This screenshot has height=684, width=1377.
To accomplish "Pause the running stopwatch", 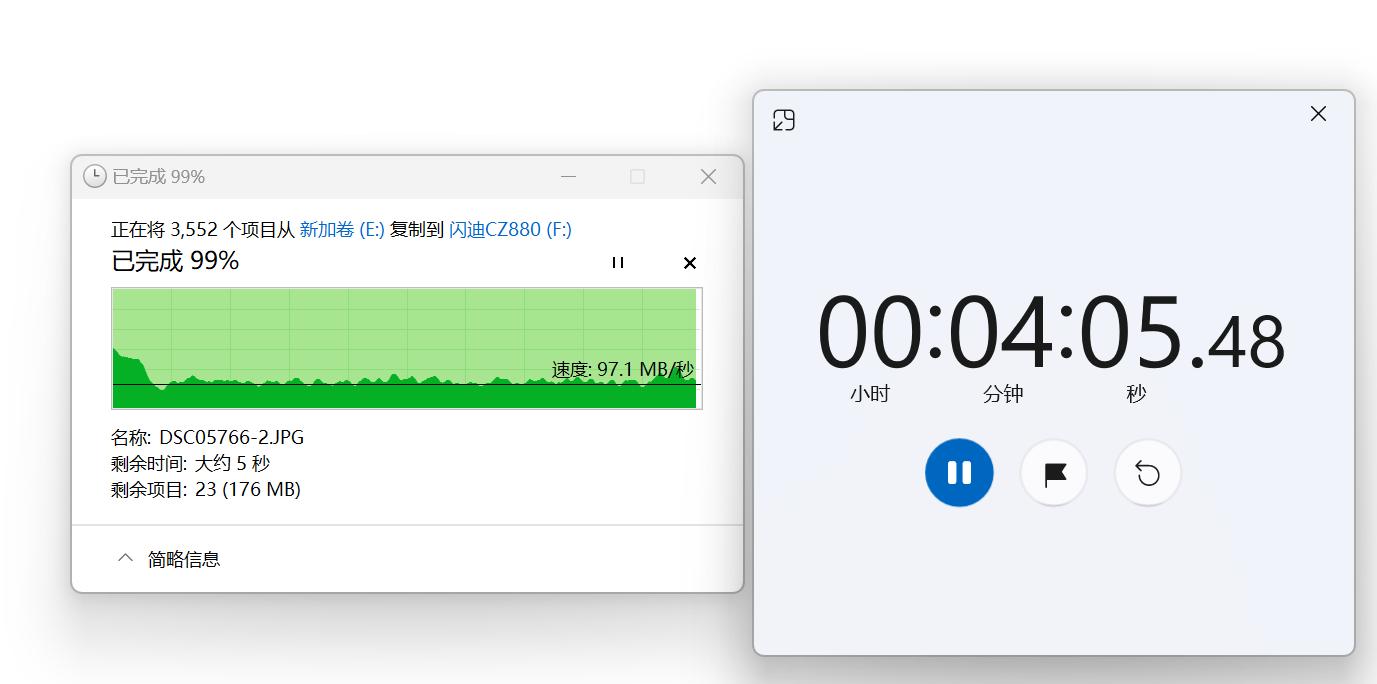I will (959, 472).
